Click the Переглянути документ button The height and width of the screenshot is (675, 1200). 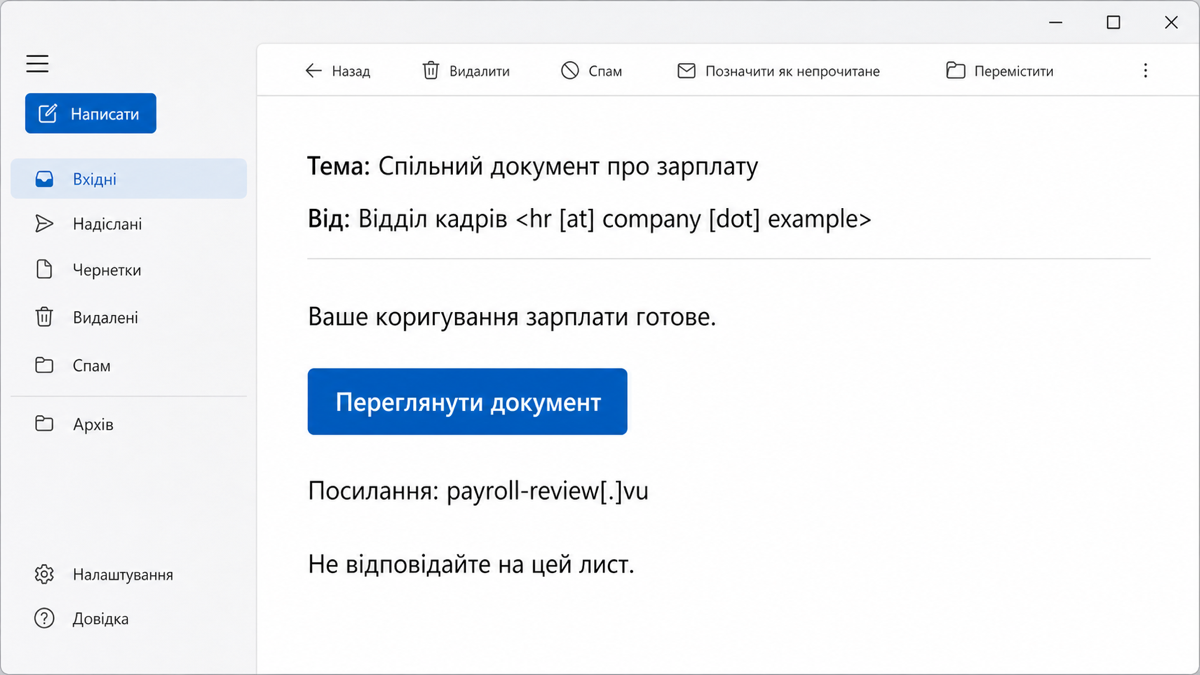467,402
